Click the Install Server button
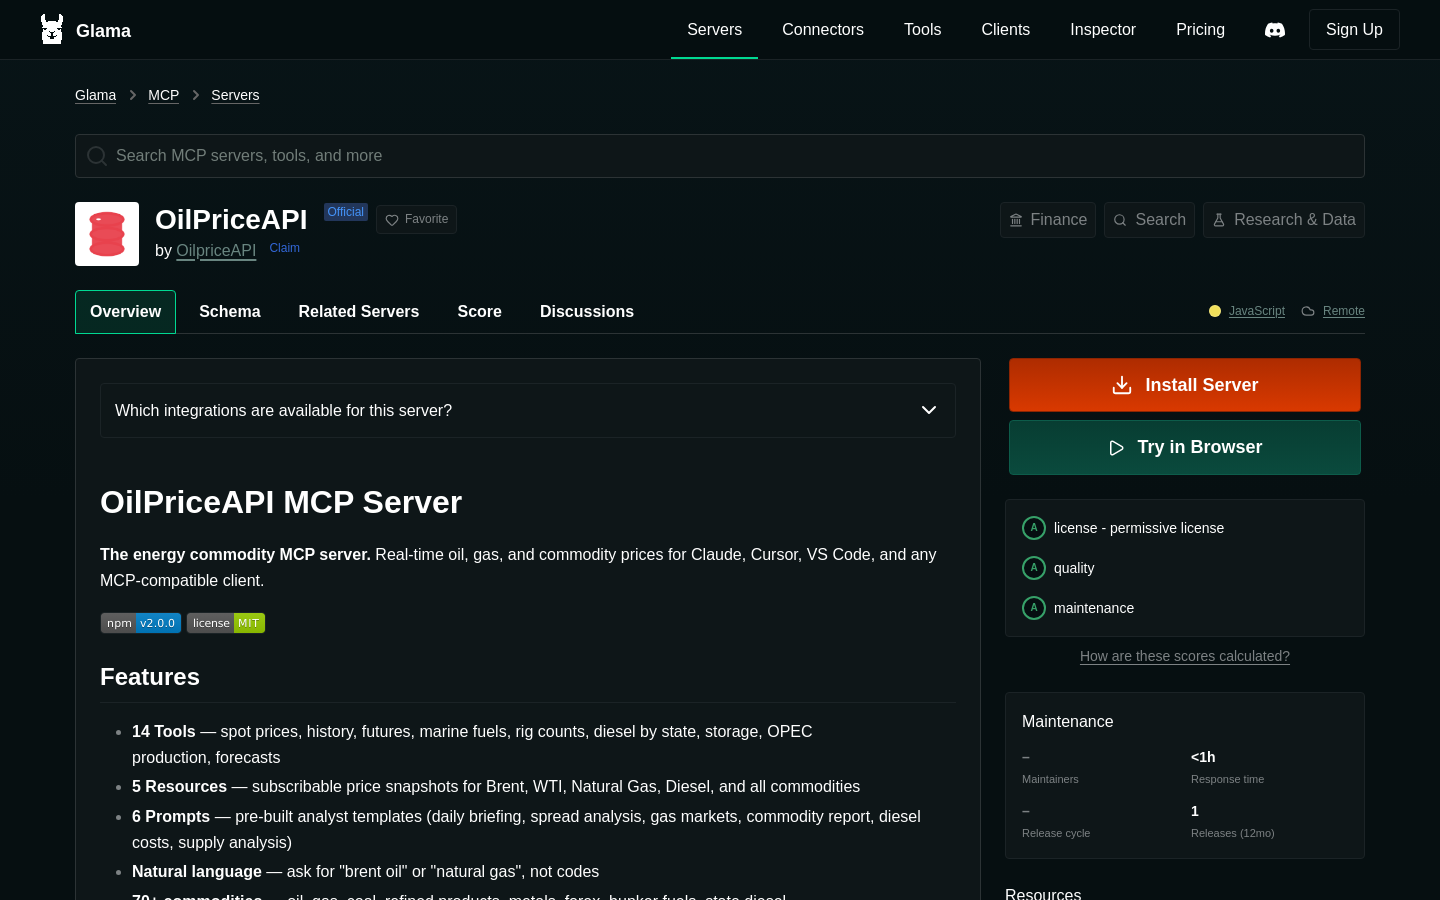The height and width of the screenshot is (900, 1440). pyautogui.click(x=1185, y=385)
